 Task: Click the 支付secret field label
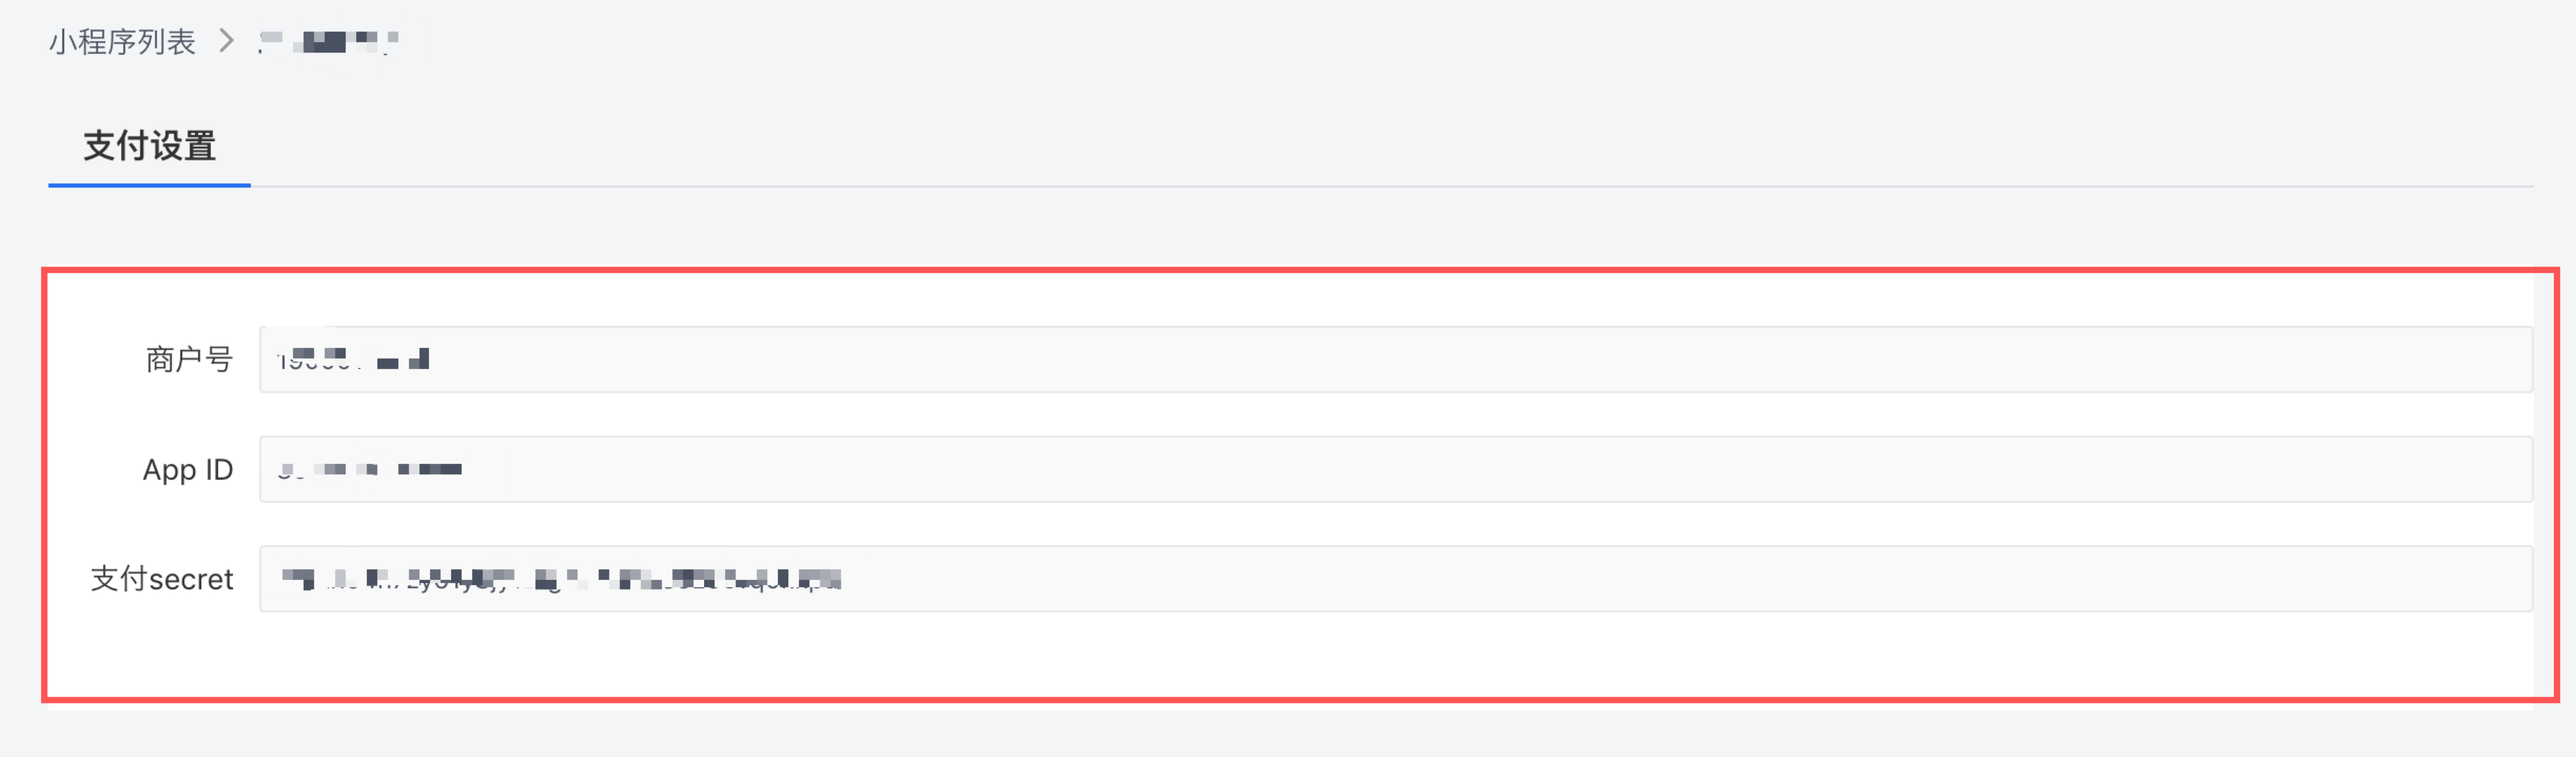click(162, 579)
